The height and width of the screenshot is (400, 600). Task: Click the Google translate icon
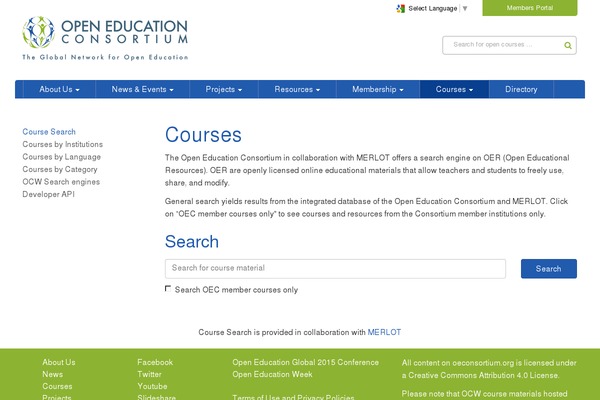click(x=400, y=8)
